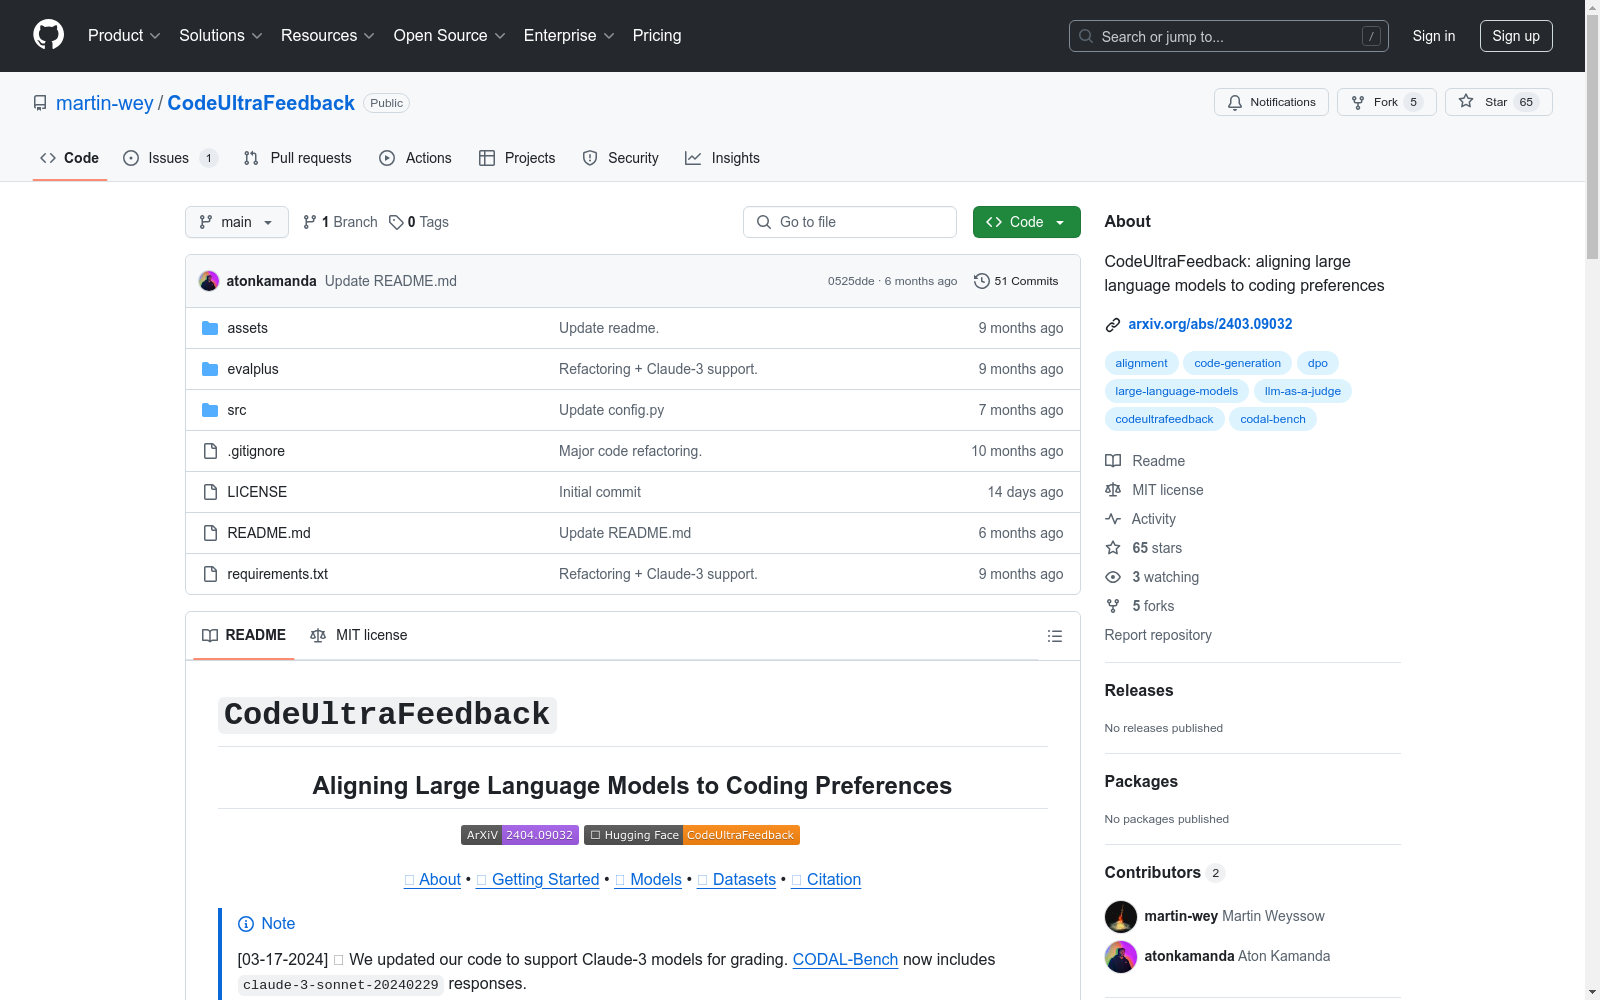Open the CODAL-Bench link in the note
Viewport: 1600px width, 1000px height.
point(845,959)
